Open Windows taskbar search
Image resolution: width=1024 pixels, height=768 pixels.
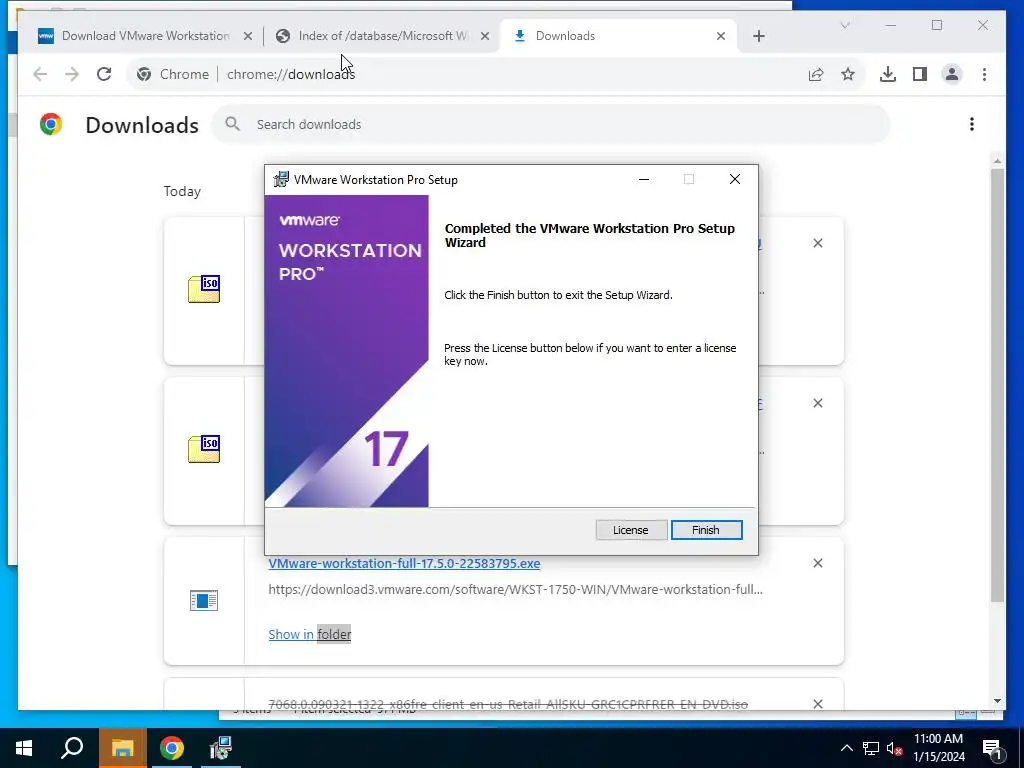pos(72,748)
